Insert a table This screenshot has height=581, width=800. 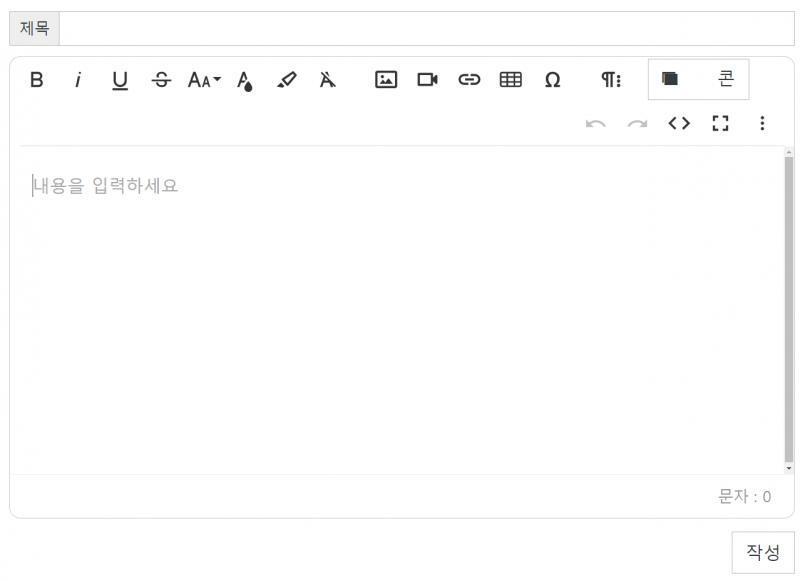511,80
